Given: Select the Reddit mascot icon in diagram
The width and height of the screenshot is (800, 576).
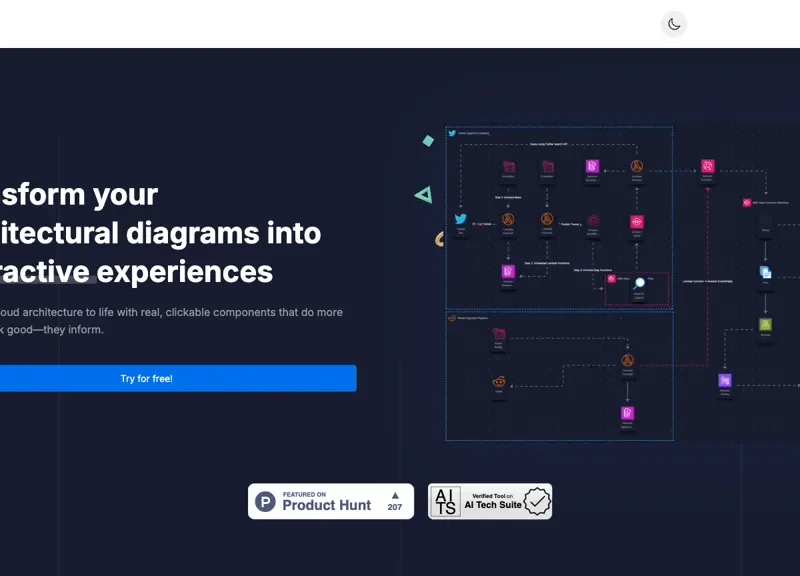Looking at the screenshot, I should 498,382.
